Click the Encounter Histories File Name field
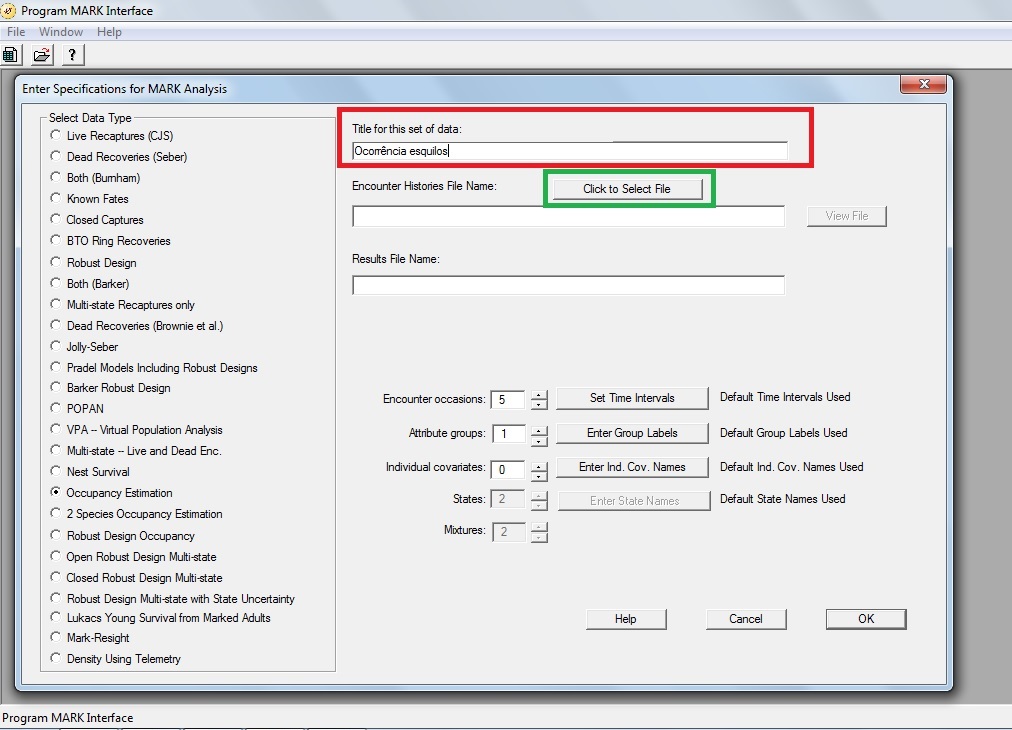This screenshot has height=730, width=1012. click(x=569, y=216)
